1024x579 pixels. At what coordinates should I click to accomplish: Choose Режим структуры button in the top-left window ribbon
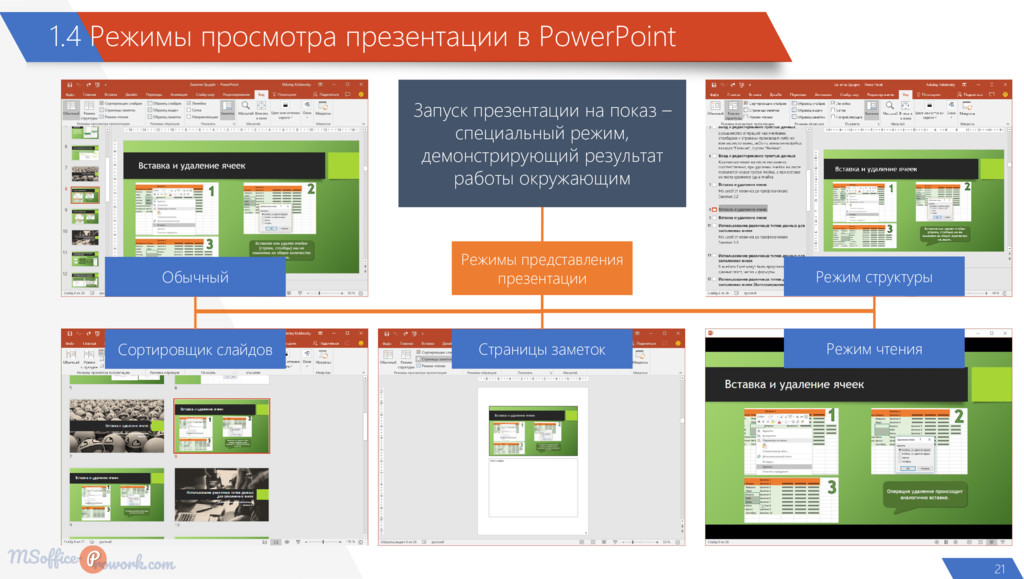pos(89,109)
